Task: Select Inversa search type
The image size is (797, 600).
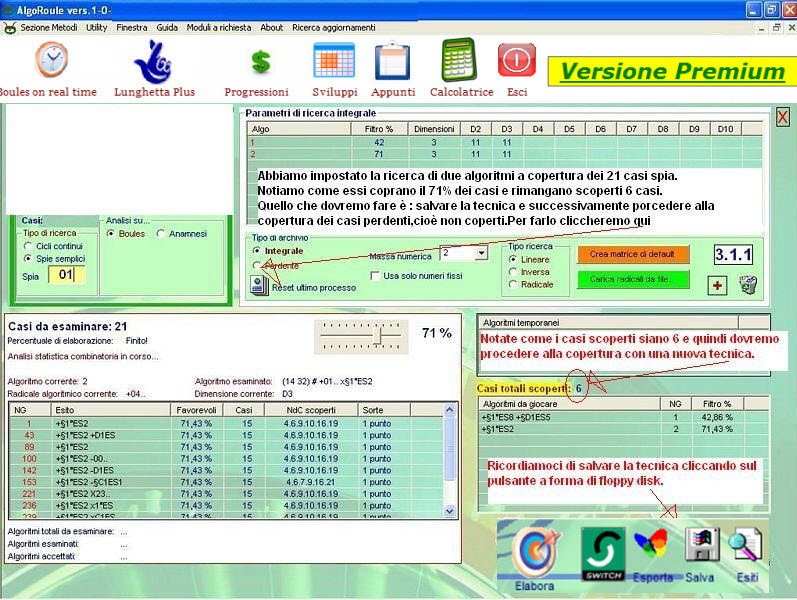Action: (513, 272)
